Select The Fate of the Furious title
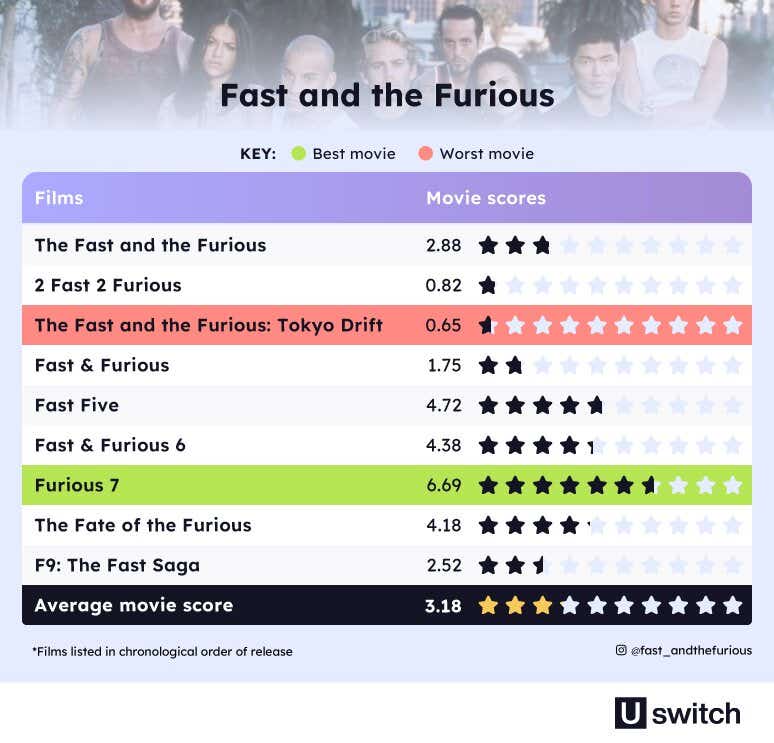Viewport: 774px width, 743px height. pyautogui.click(x=143, y=525)
